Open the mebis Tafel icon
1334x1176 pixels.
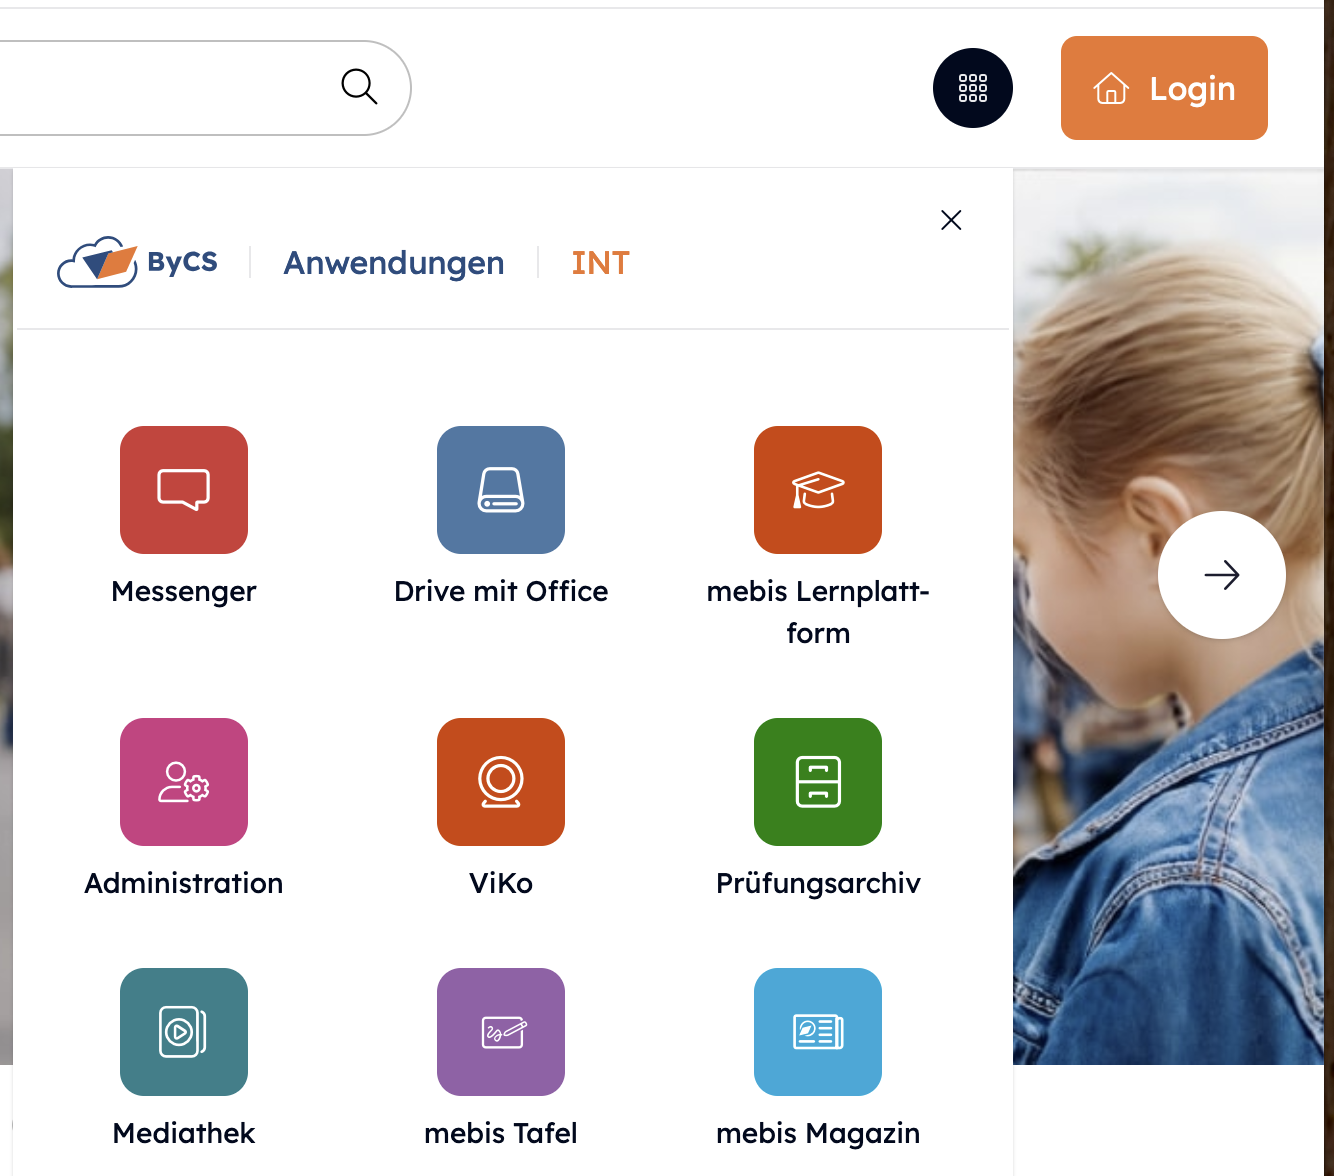pyautogui.click(x=501, y=1032)
